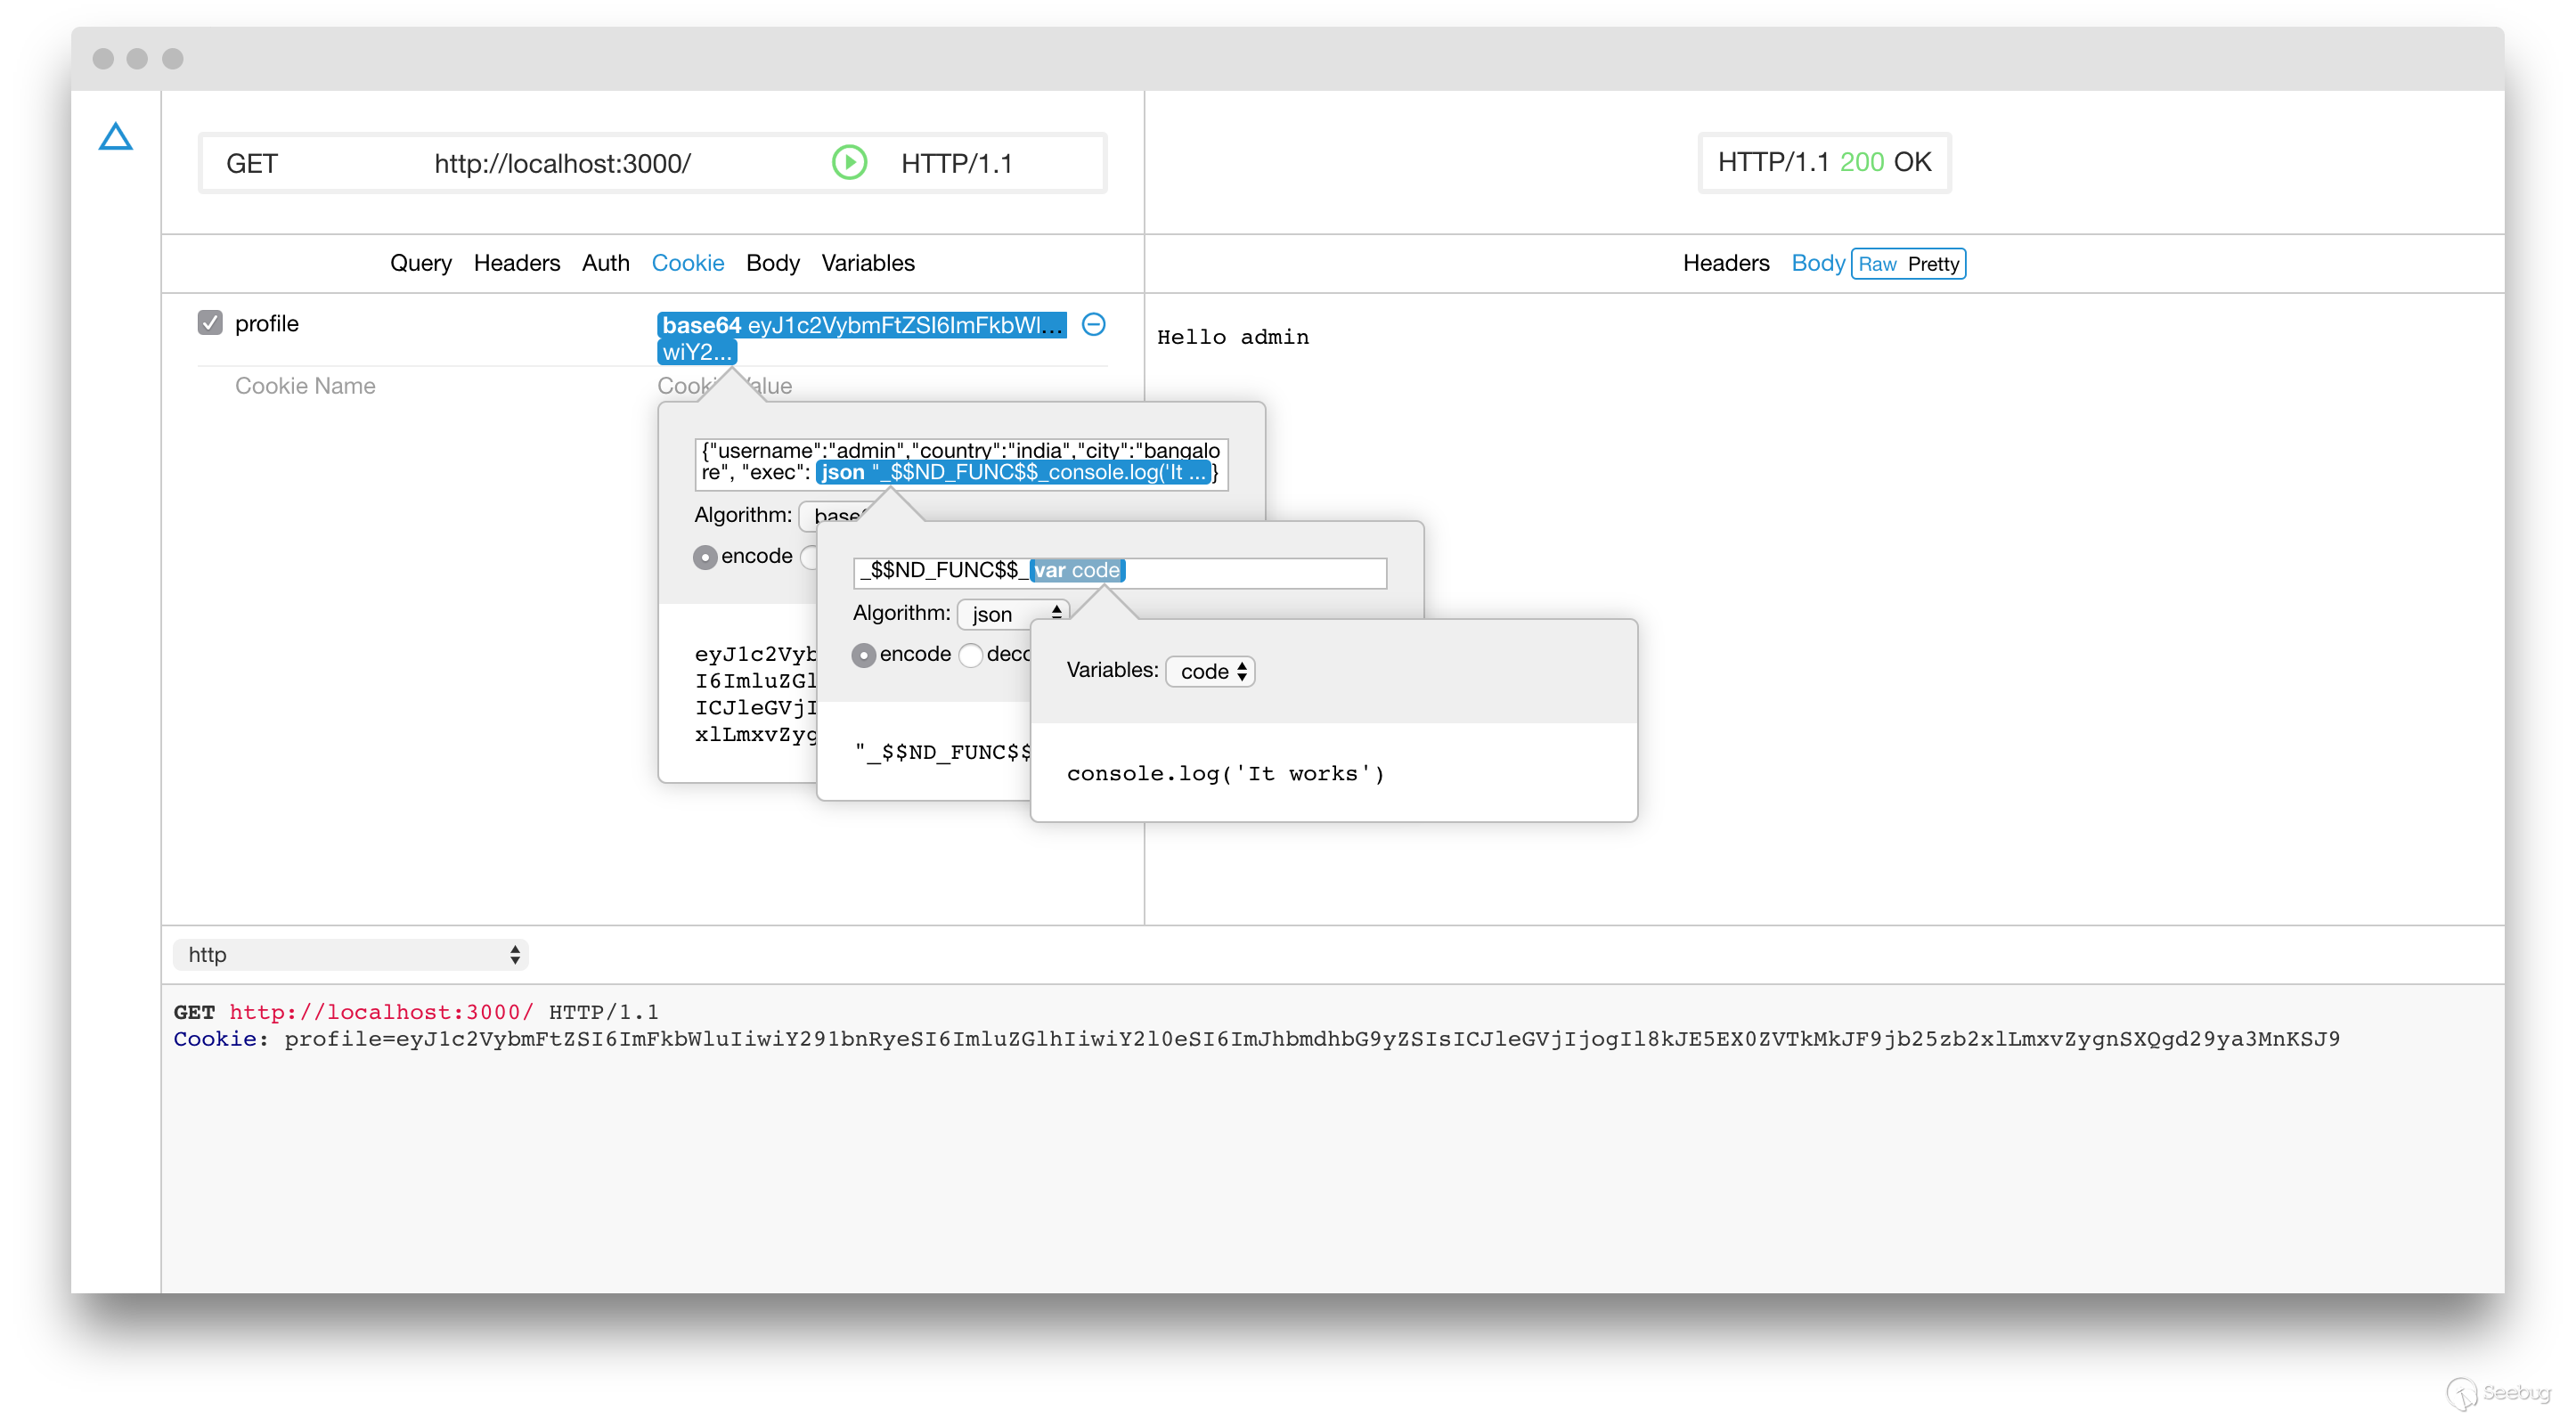Open the http format dropdown

tap(350, 954)
